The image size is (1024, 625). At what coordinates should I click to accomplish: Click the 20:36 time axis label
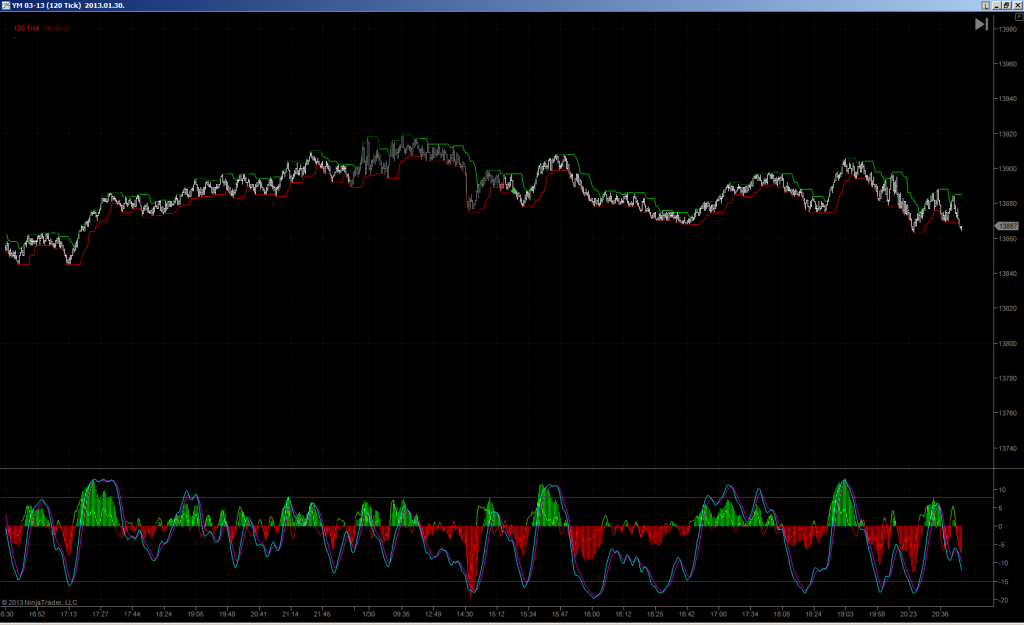(940, 614)
